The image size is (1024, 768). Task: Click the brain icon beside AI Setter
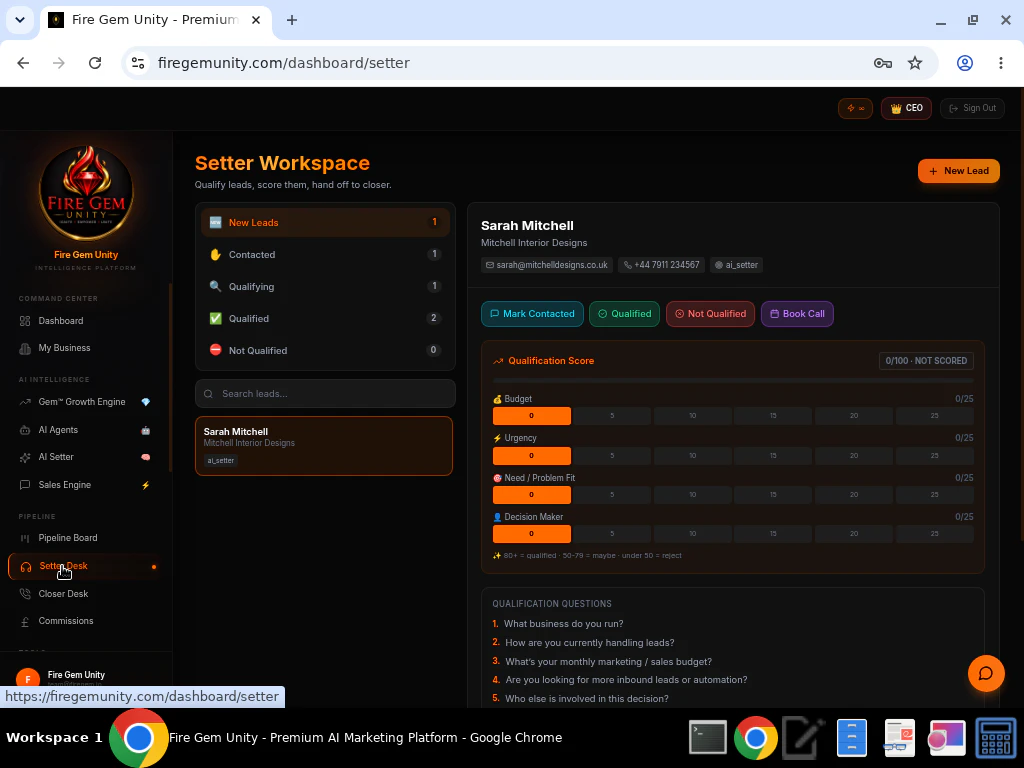[146, 457]
